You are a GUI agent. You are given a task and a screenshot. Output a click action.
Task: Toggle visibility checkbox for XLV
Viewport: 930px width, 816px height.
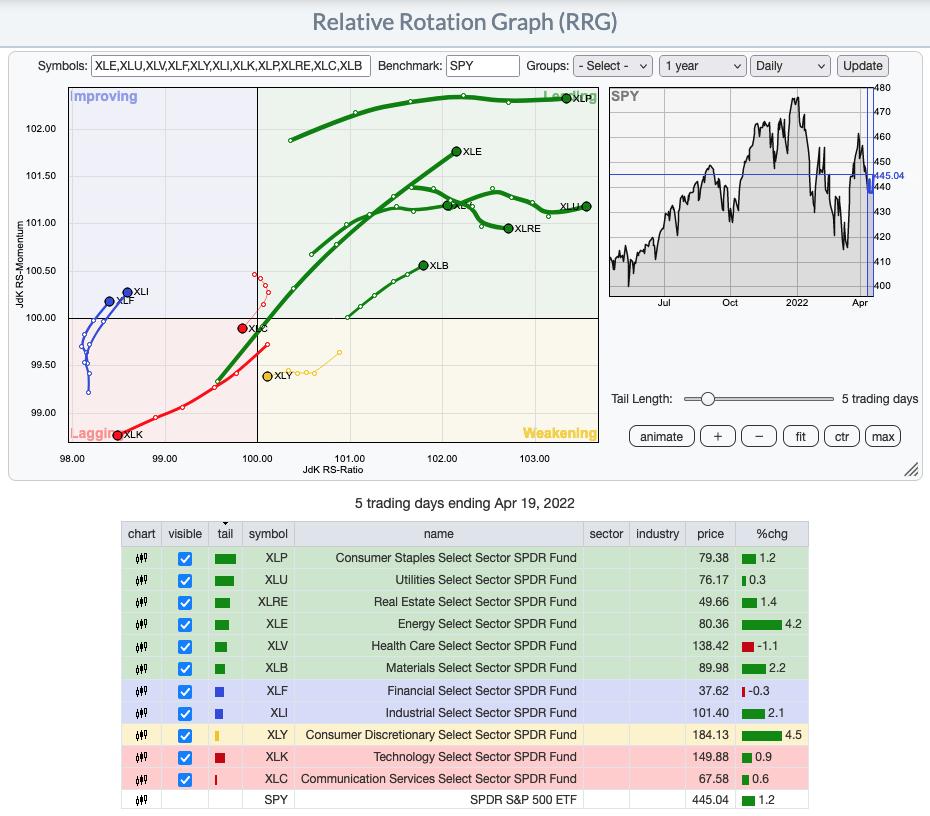point(185,647)
